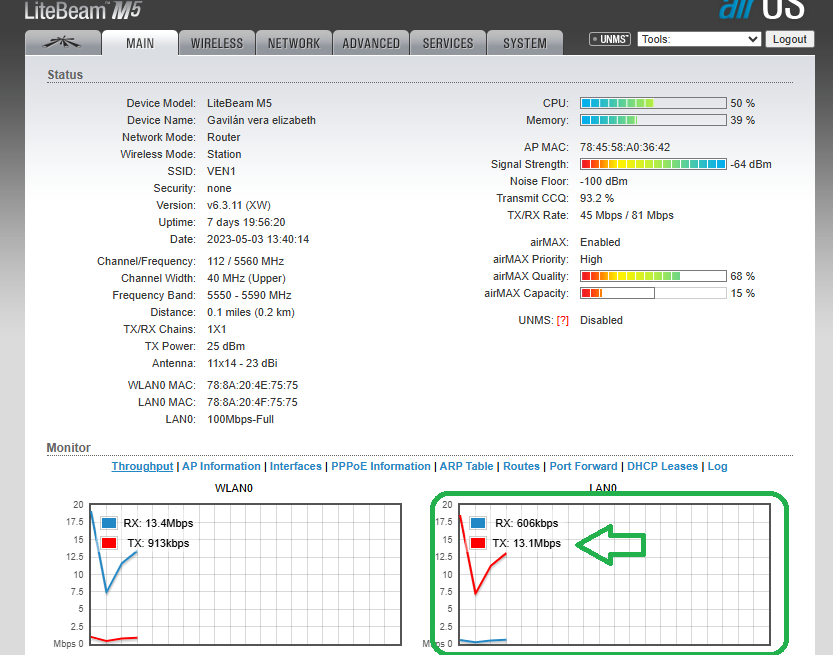Open the SYSTEM tab
This screenshot has width=833, height=655.
pyautogui.click(x=525, y=43)
